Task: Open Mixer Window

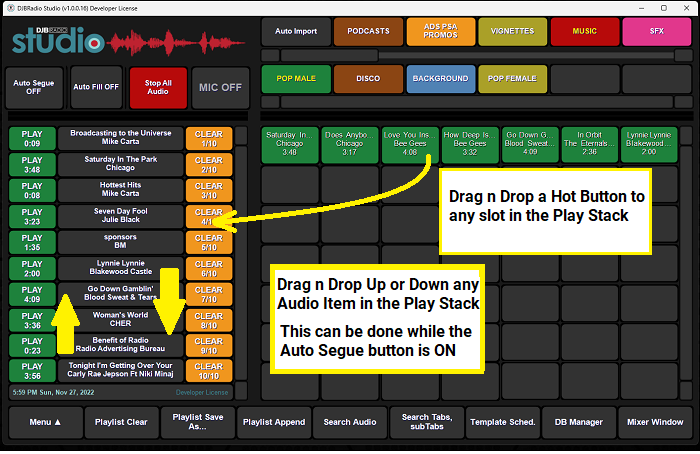Action: tap(655, 423)
